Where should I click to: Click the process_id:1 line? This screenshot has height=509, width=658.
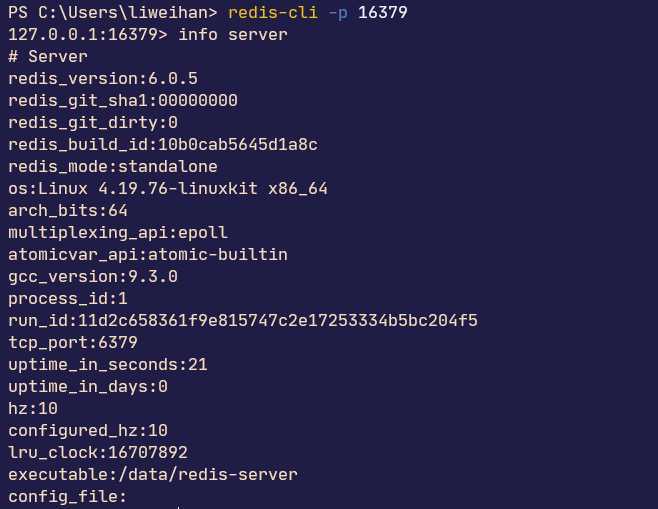pyautogui.click(x=68, y=299)
